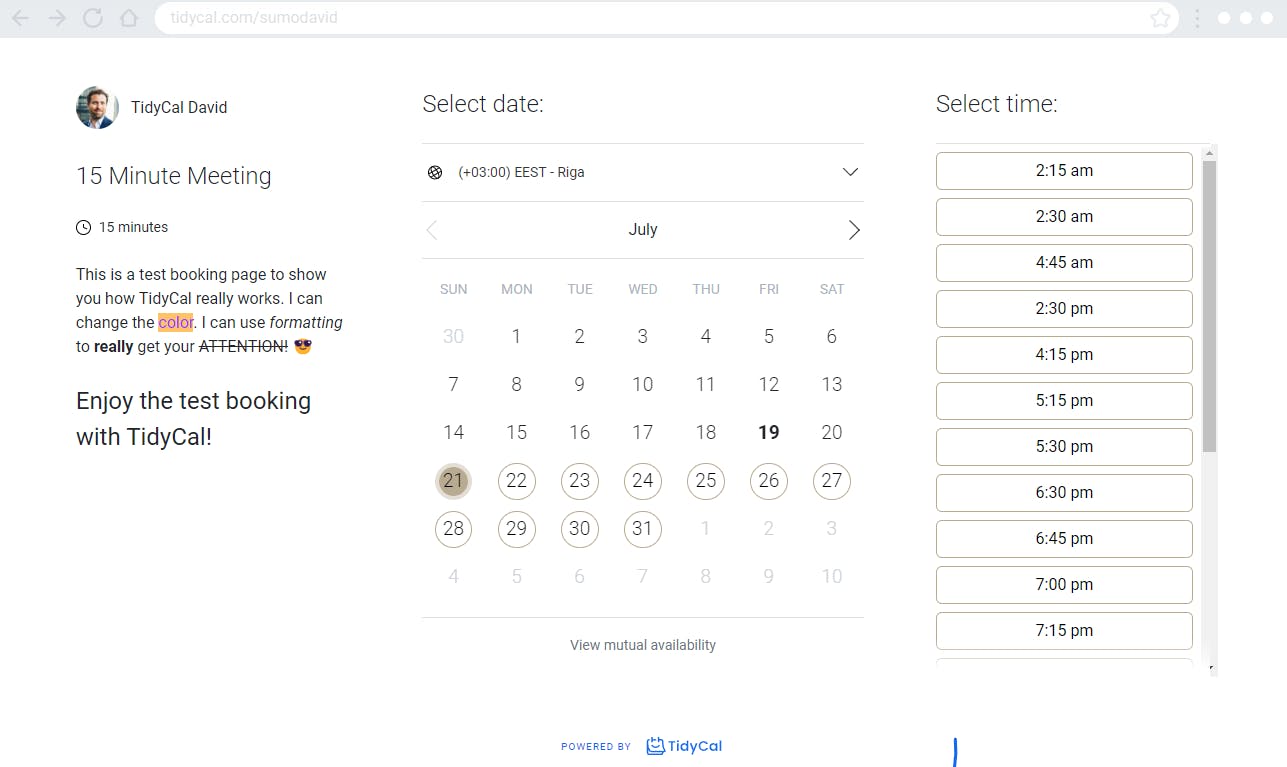Image resolution: width=1287 pixels, height=767 pixels.
Task: Reload the page with refresh icon
Action: click(x=93, y=18)
